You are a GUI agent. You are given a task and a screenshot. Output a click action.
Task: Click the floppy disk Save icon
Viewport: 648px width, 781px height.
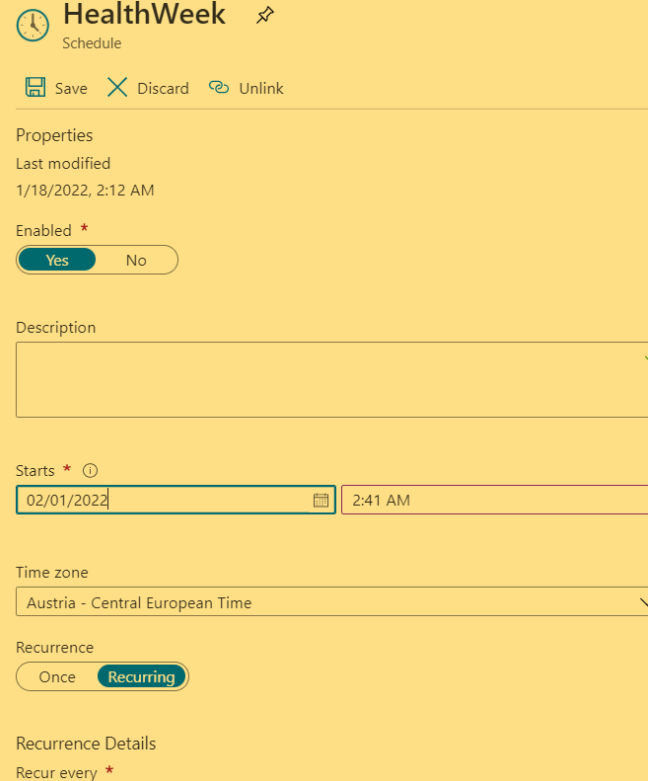(35, 88)
